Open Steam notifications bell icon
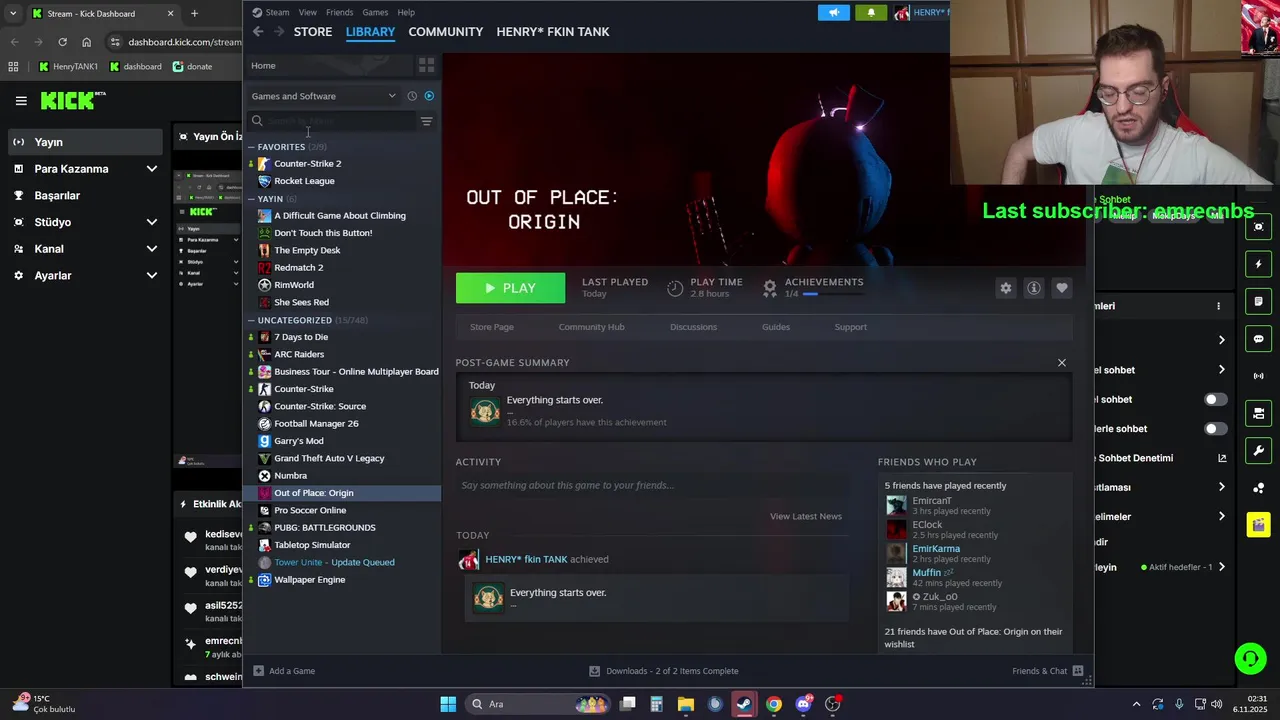The image size is (1280, 720). click(870, 12)
